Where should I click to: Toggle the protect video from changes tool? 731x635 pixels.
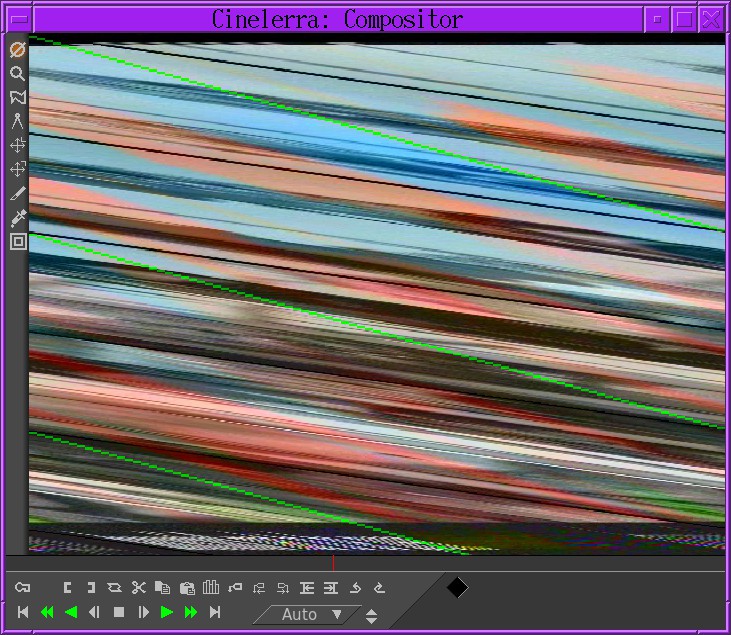18,49
